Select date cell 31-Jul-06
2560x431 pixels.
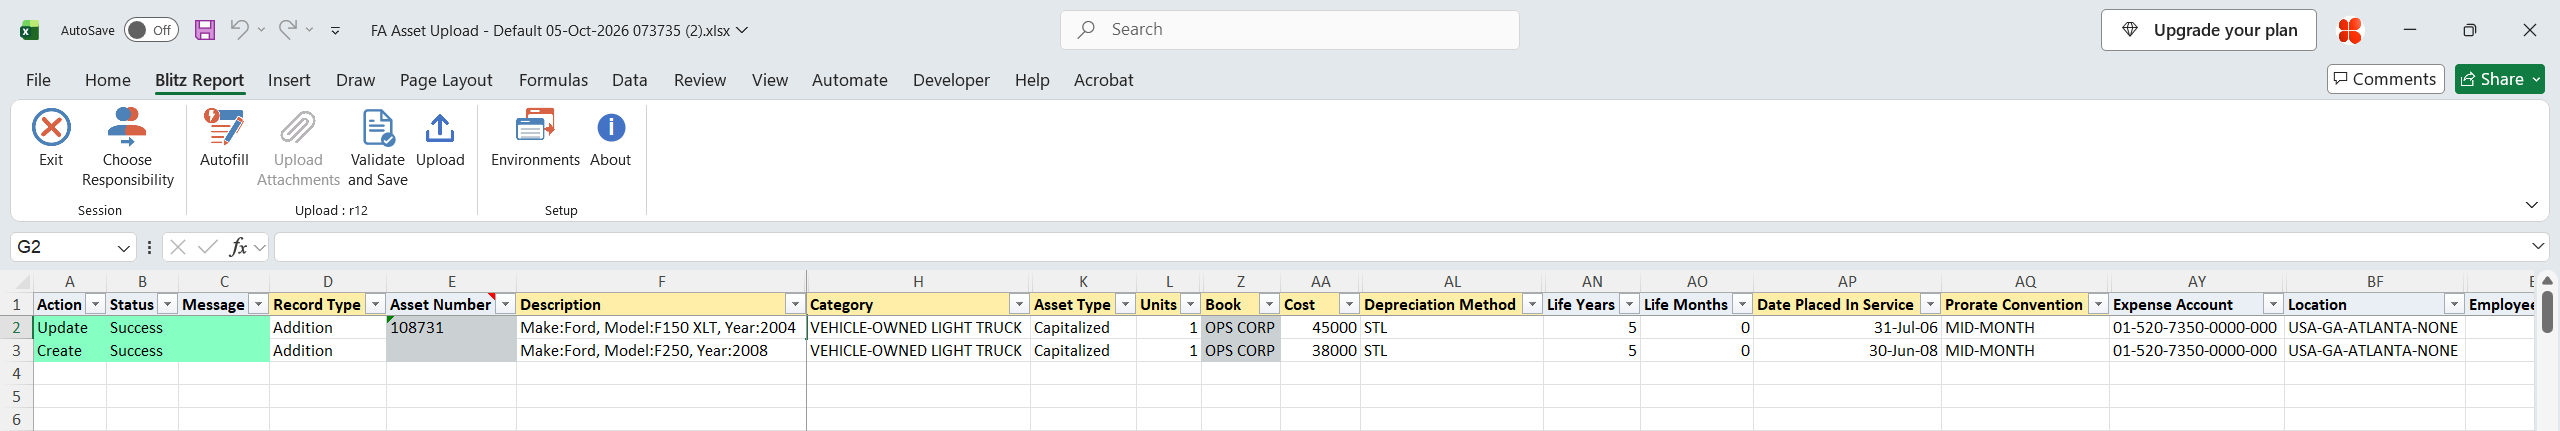click(1847, 328)
